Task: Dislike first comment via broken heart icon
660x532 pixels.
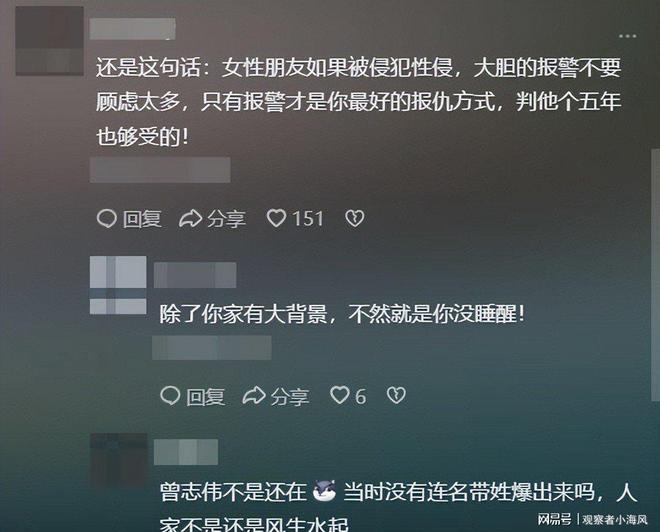Action: (x=355, y=218)
